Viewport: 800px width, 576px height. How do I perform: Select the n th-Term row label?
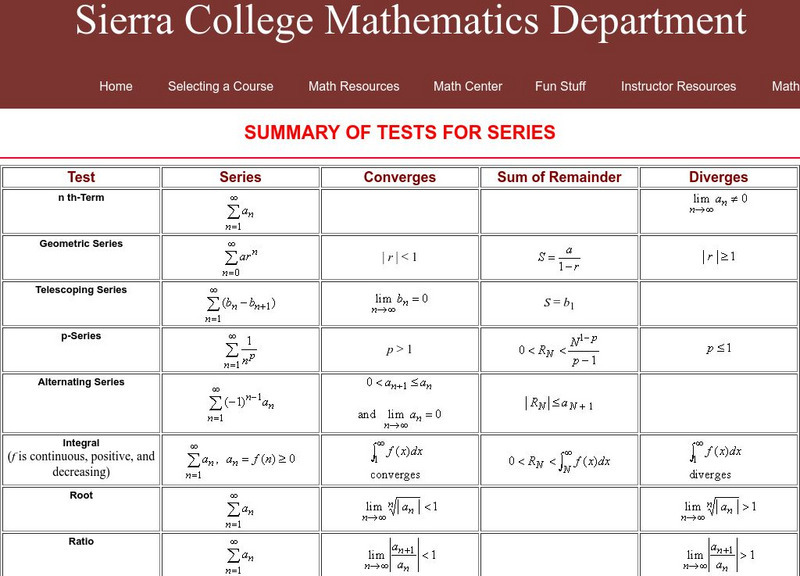81,197
